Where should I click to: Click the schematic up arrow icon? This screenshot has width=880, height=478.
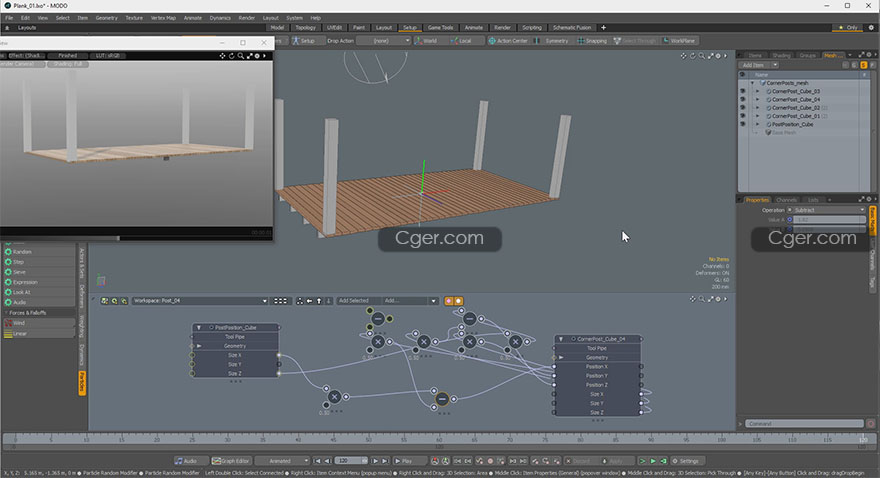(x=319, y=301)
